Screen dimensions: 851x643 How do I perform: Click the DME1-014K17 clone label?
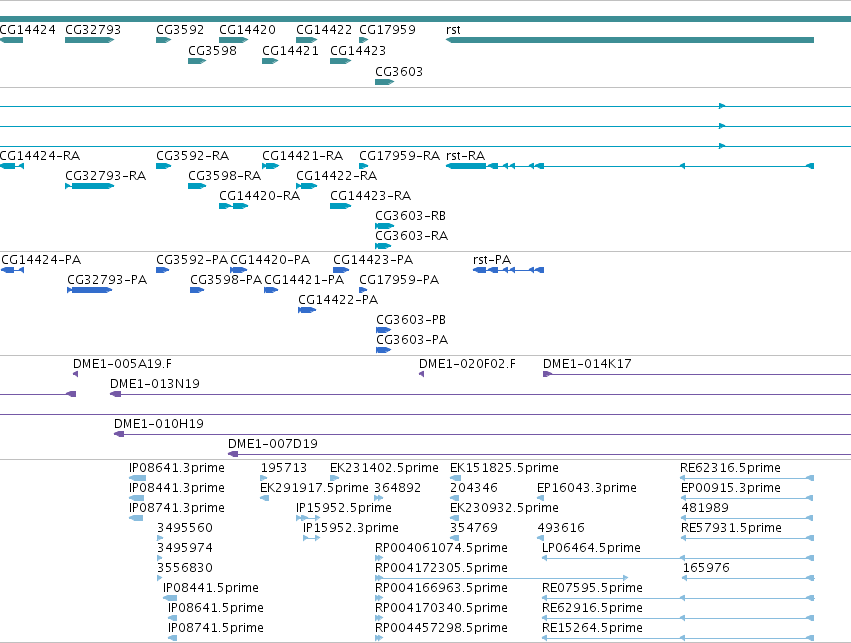click(587, 364)
